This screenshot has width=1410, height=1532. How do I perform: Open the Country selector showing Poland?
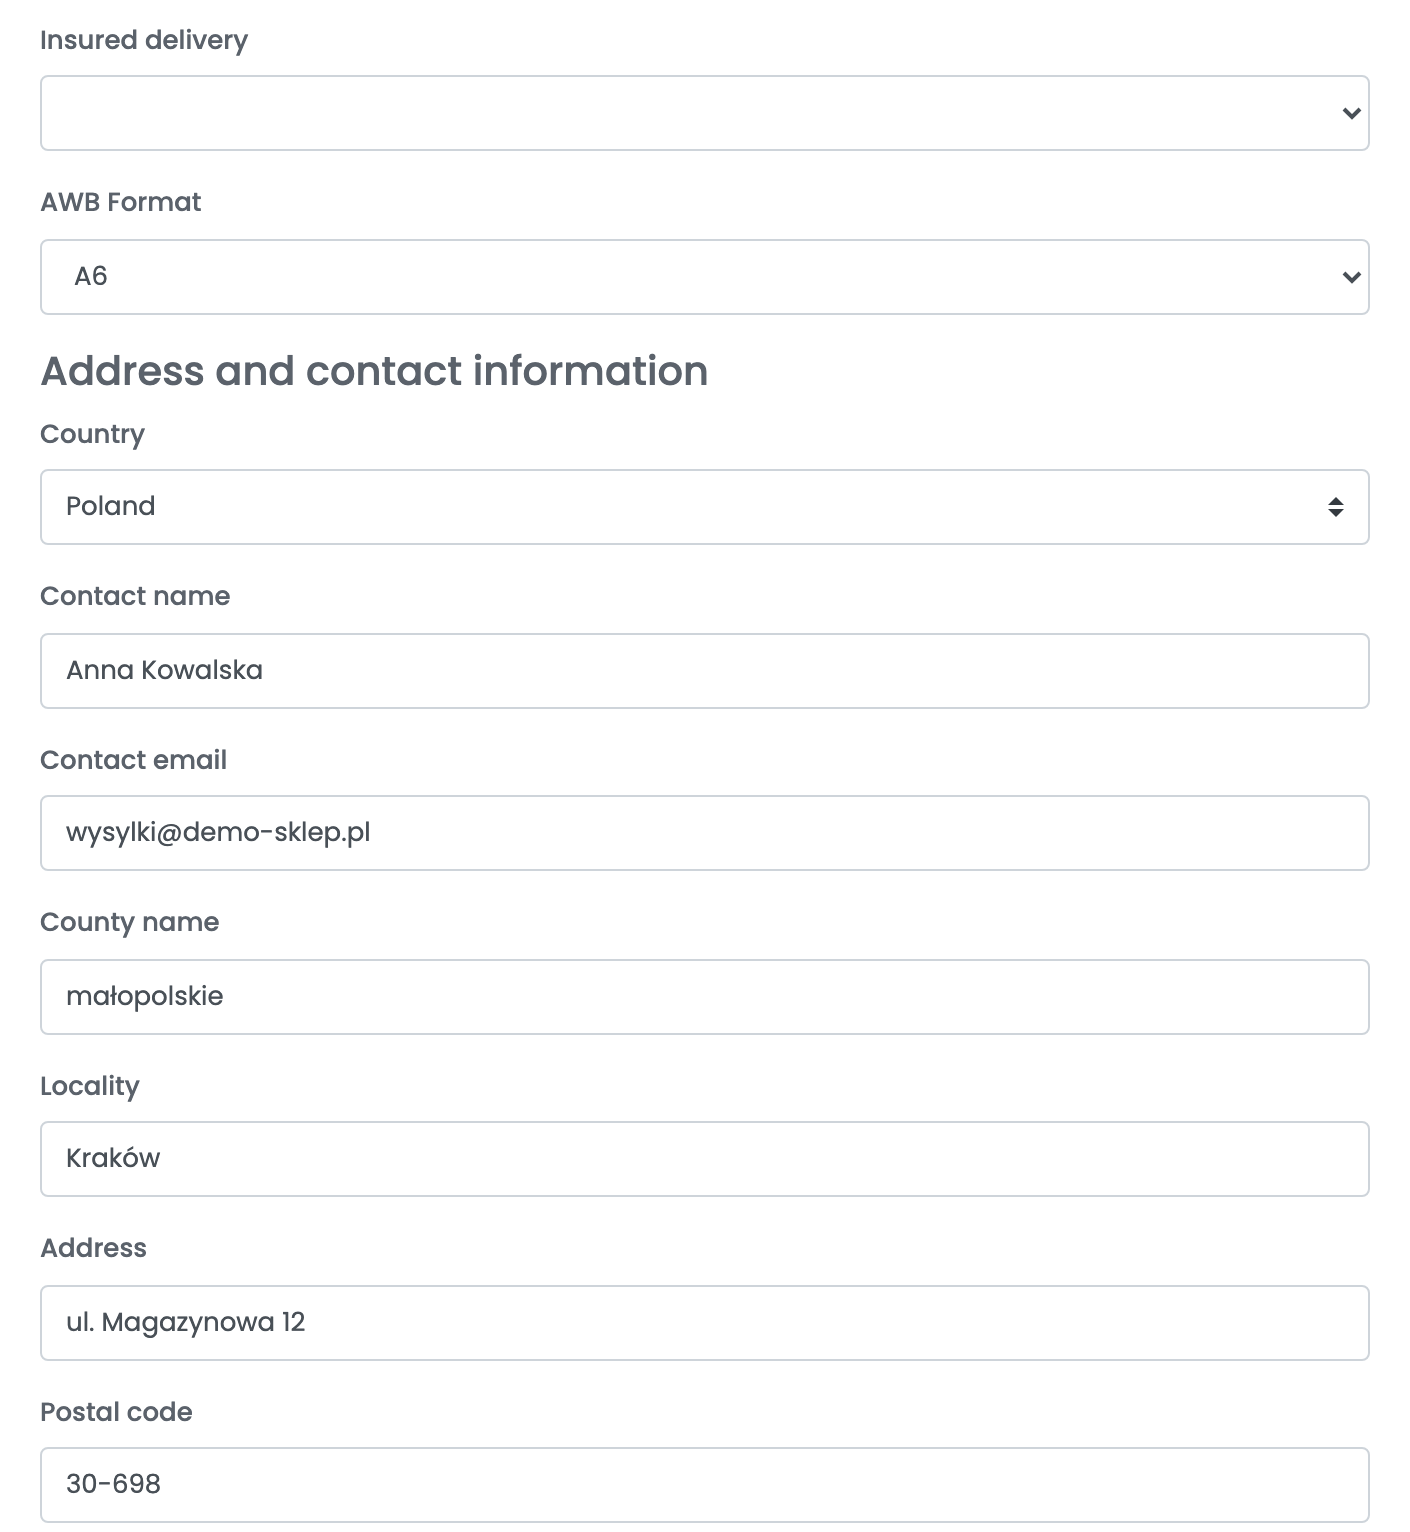pos(704,507)
